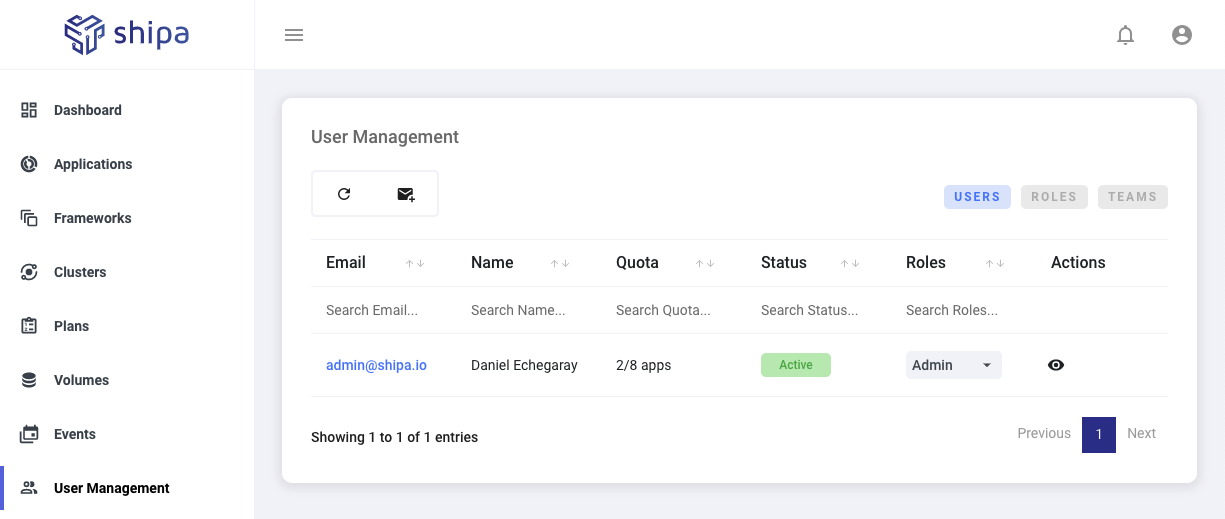Click the Roles column header

pos(926,263)
